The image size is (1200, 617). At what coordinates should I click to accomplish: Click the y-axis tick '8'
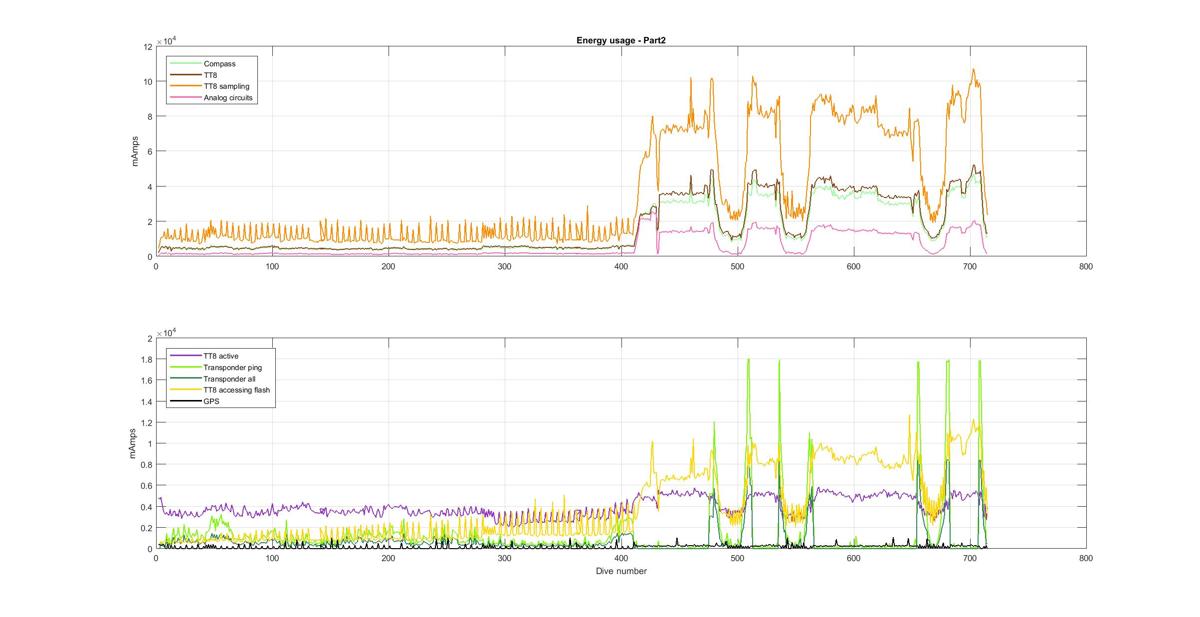point(148,116)
